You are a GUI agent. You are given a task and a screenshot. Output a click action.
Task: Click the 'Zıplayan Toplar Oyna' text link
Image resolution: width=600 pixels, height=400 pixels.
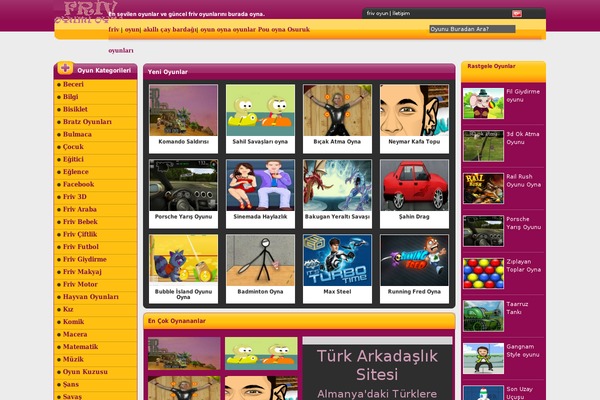[x=523, y=266]
